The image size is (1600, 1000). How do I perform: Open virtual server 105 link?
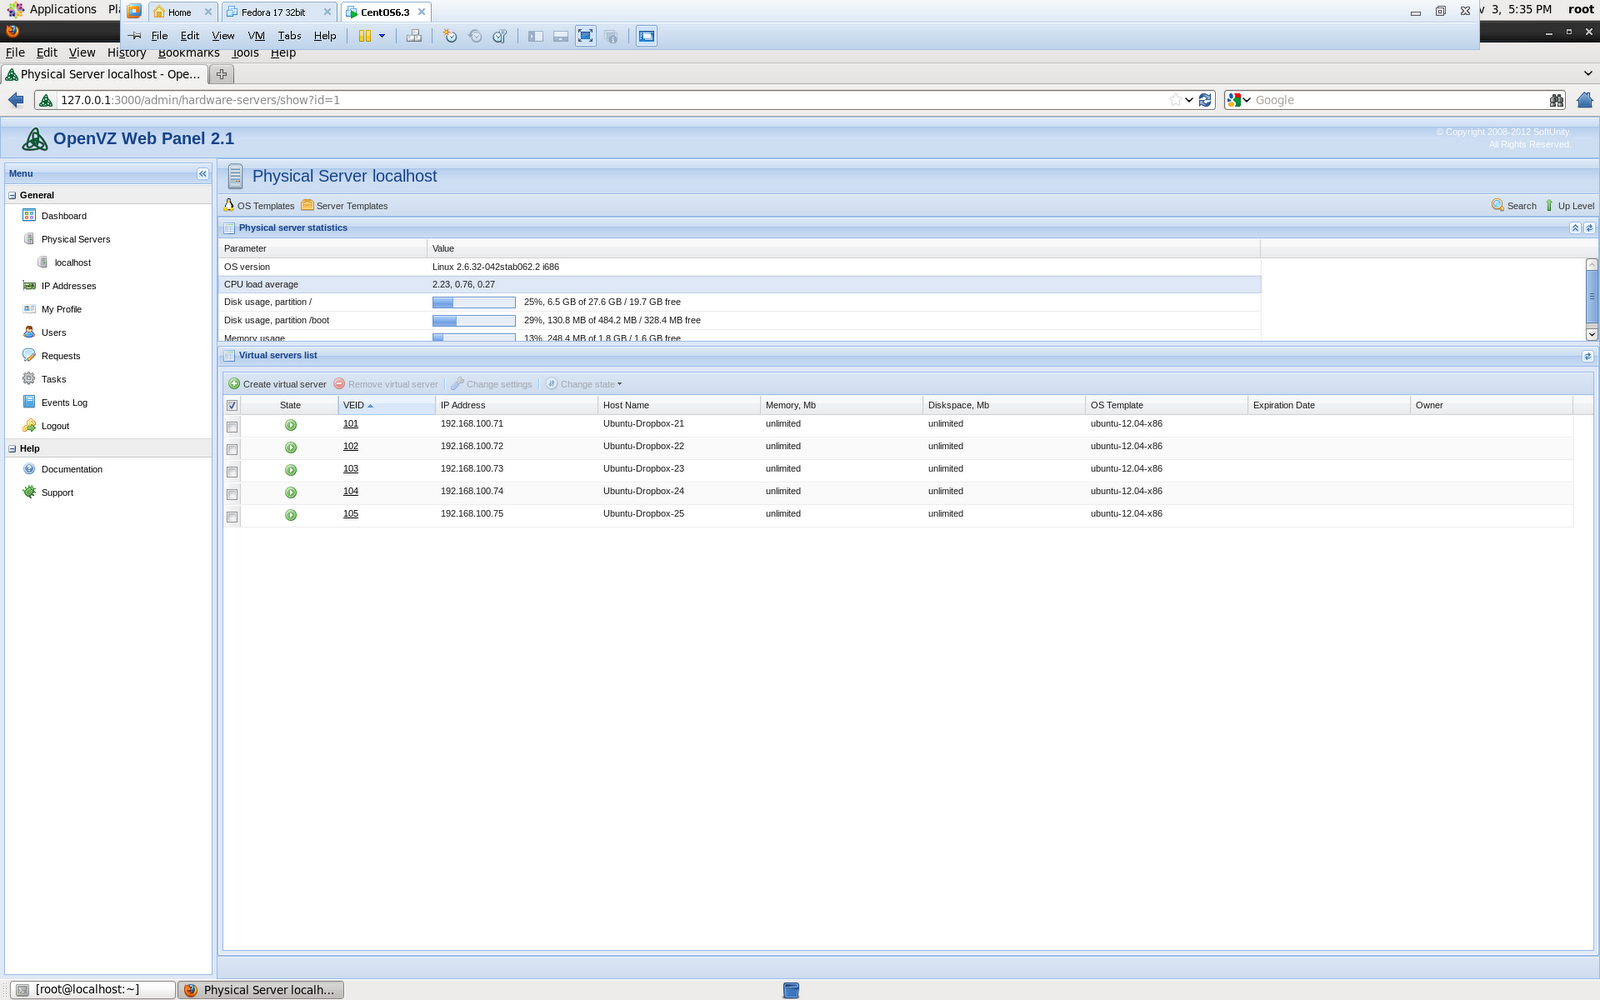(351, 514)
